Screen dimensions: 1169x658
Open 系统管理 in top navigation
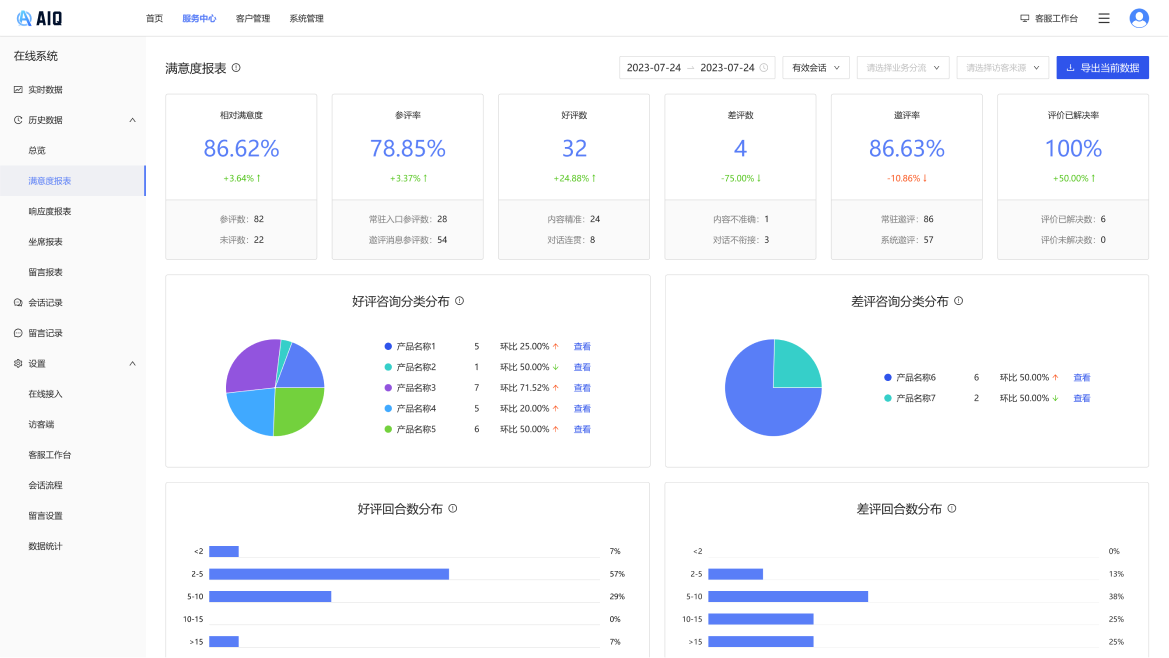pyautogui.click(x=306, y=19)
